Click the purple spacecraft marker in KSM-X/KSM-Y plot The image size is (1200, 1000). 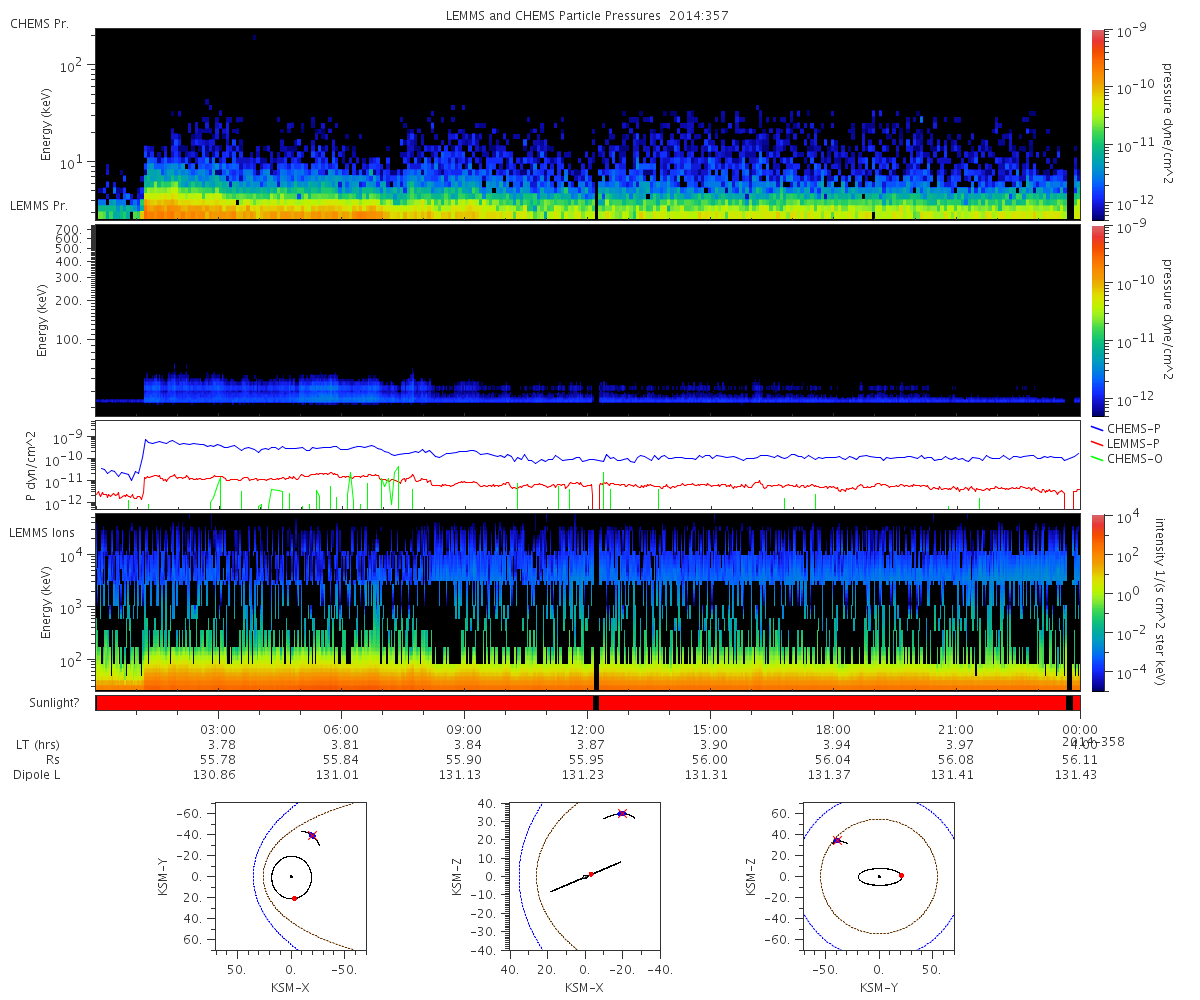point(312,835)
